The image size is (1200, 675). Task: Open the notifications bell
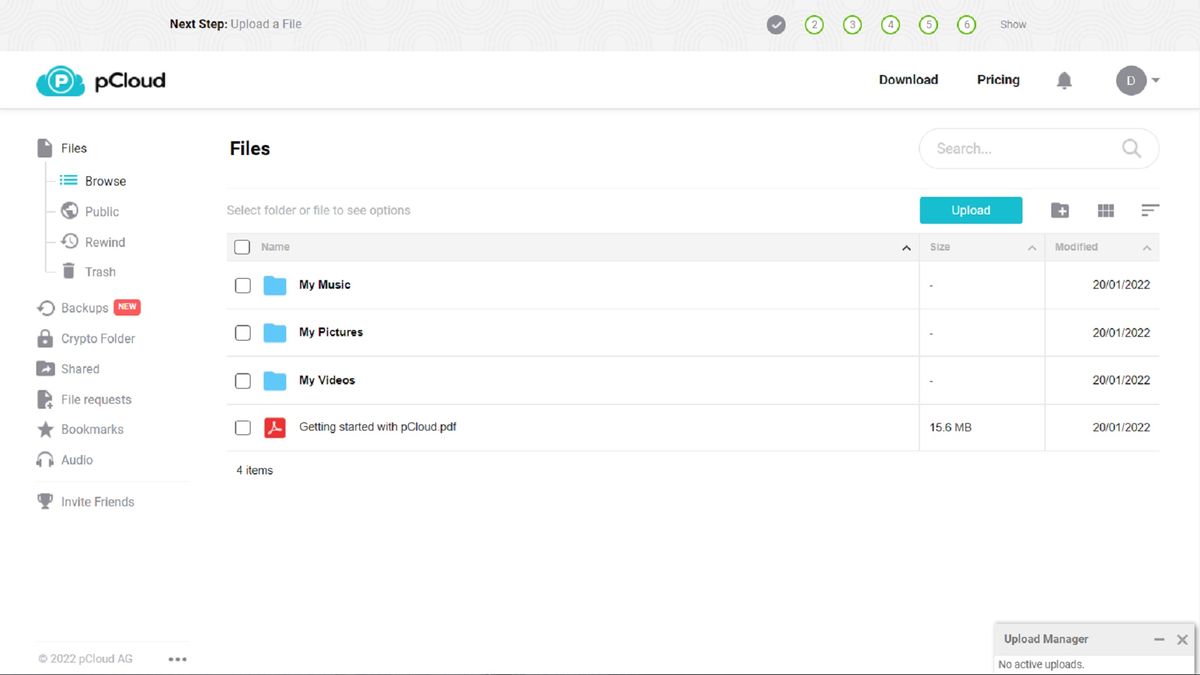(x=1064, y=80)
